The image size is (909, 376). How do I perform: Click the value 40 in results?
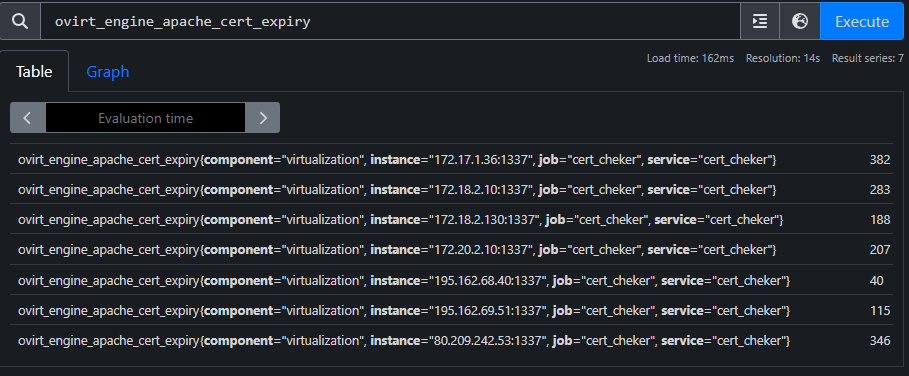coord(877,280)
